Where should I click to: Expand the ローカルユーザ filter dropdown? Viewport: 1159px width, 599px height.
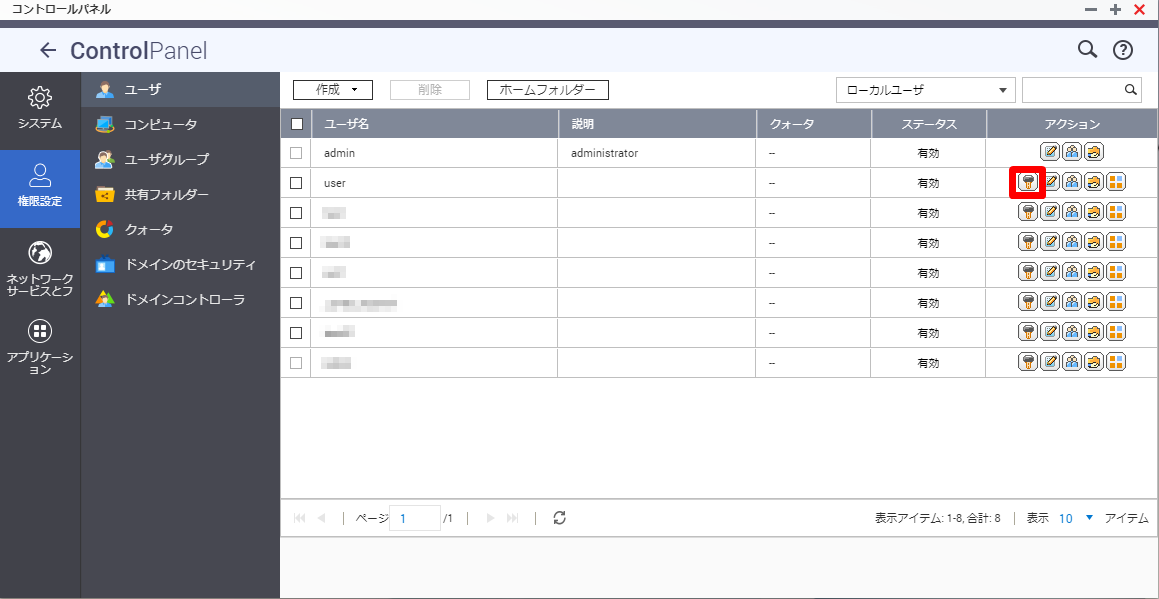(925, 89)
